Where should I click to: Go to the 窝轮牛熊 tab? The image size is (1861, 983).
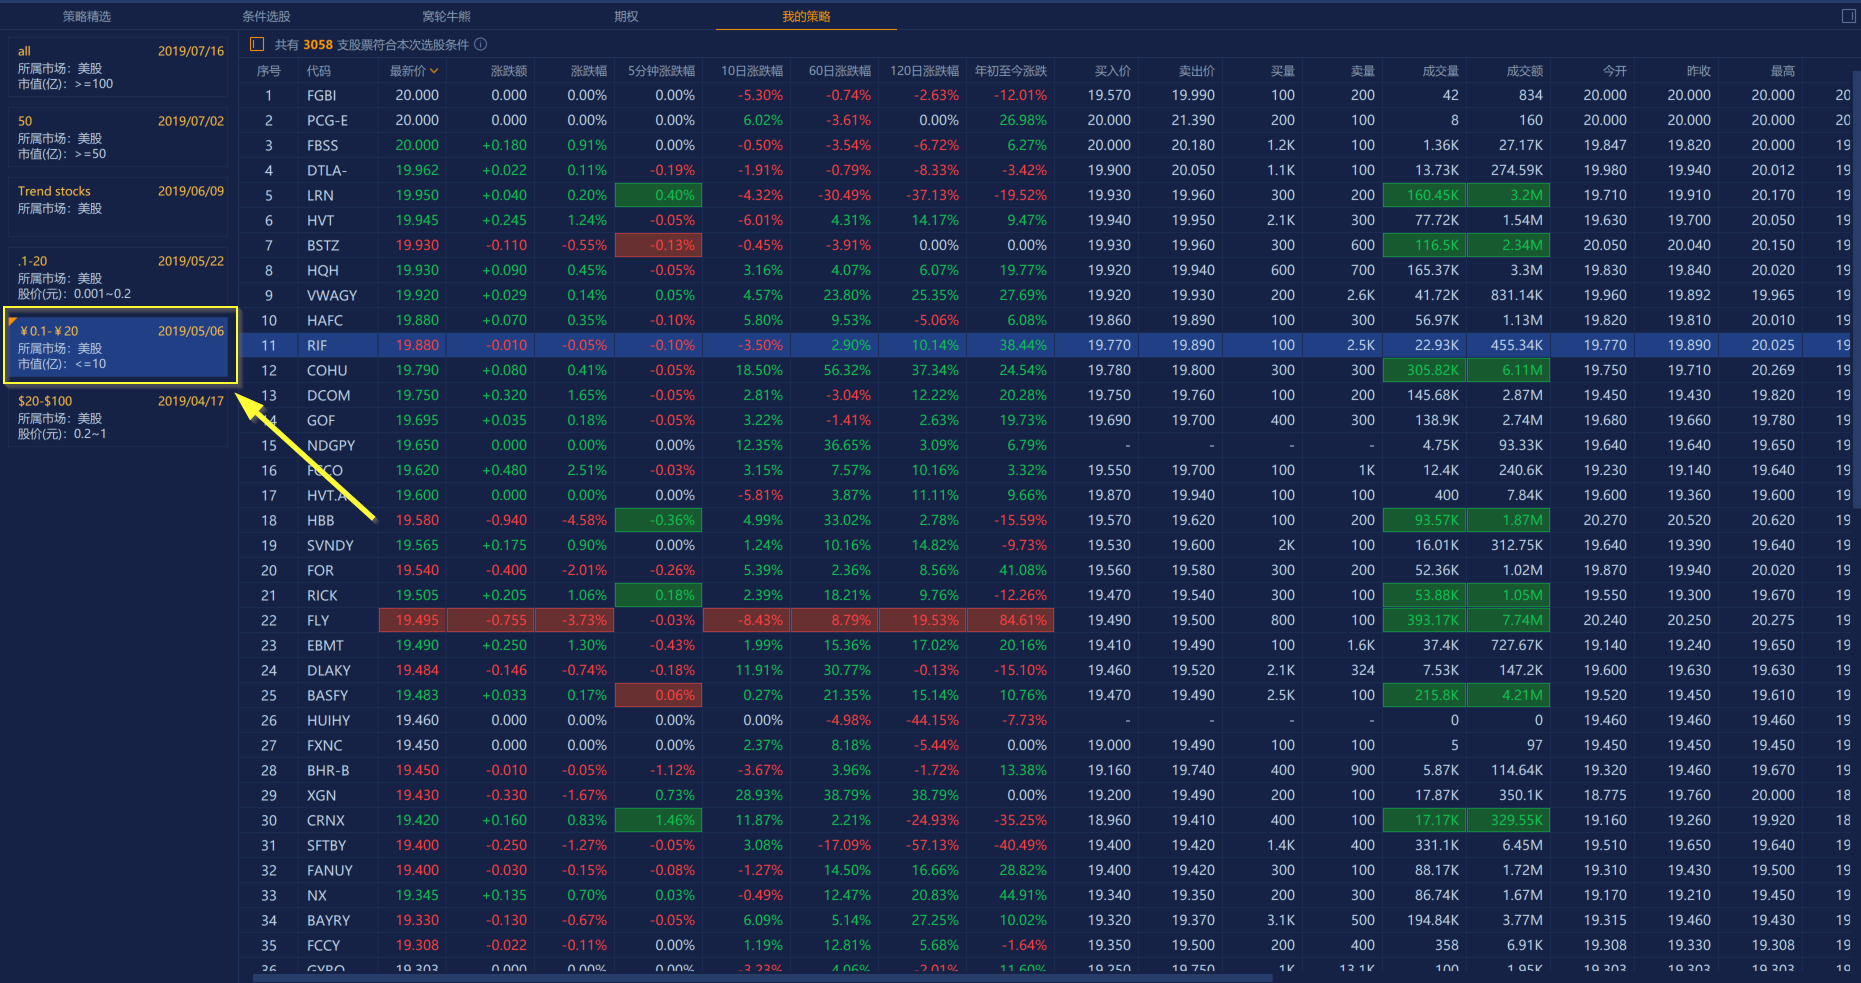pyautogui.click(x=446, y=16)
